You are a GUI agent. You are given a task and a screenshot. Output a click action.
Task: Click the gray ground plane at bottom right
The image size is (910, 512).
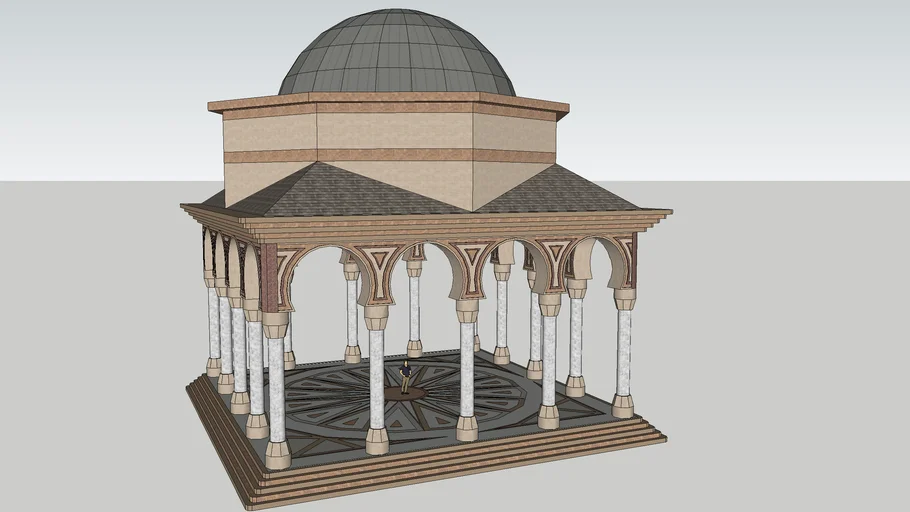[800, 450]
